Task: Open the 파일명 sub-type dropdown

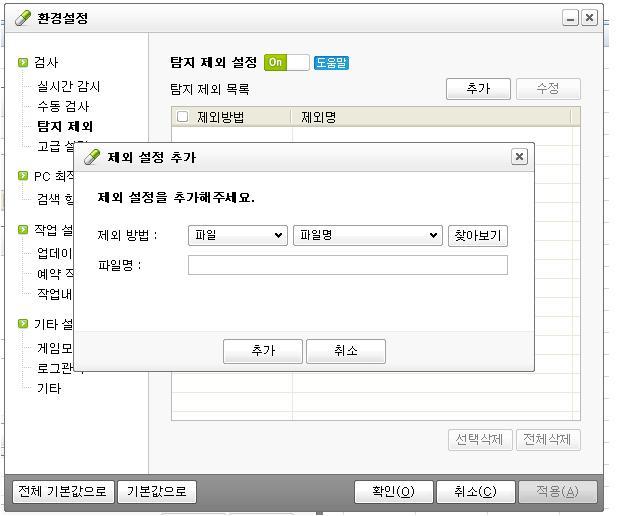Action: [x=368, y=236]
